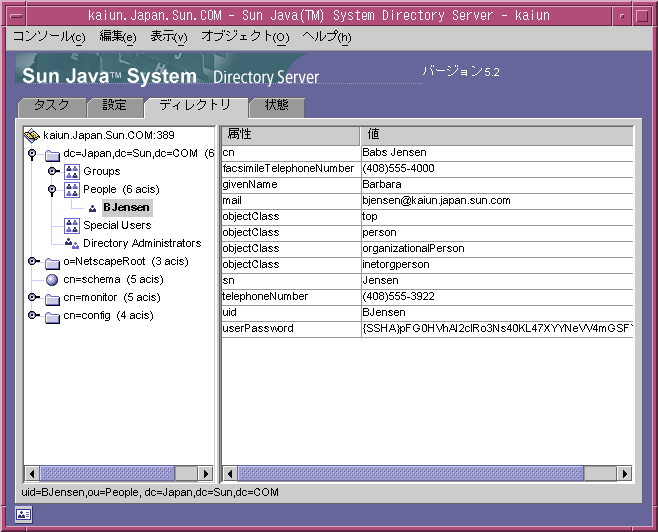
Task: Click tree panel scroll right arrow
Action: coord(206,474)
